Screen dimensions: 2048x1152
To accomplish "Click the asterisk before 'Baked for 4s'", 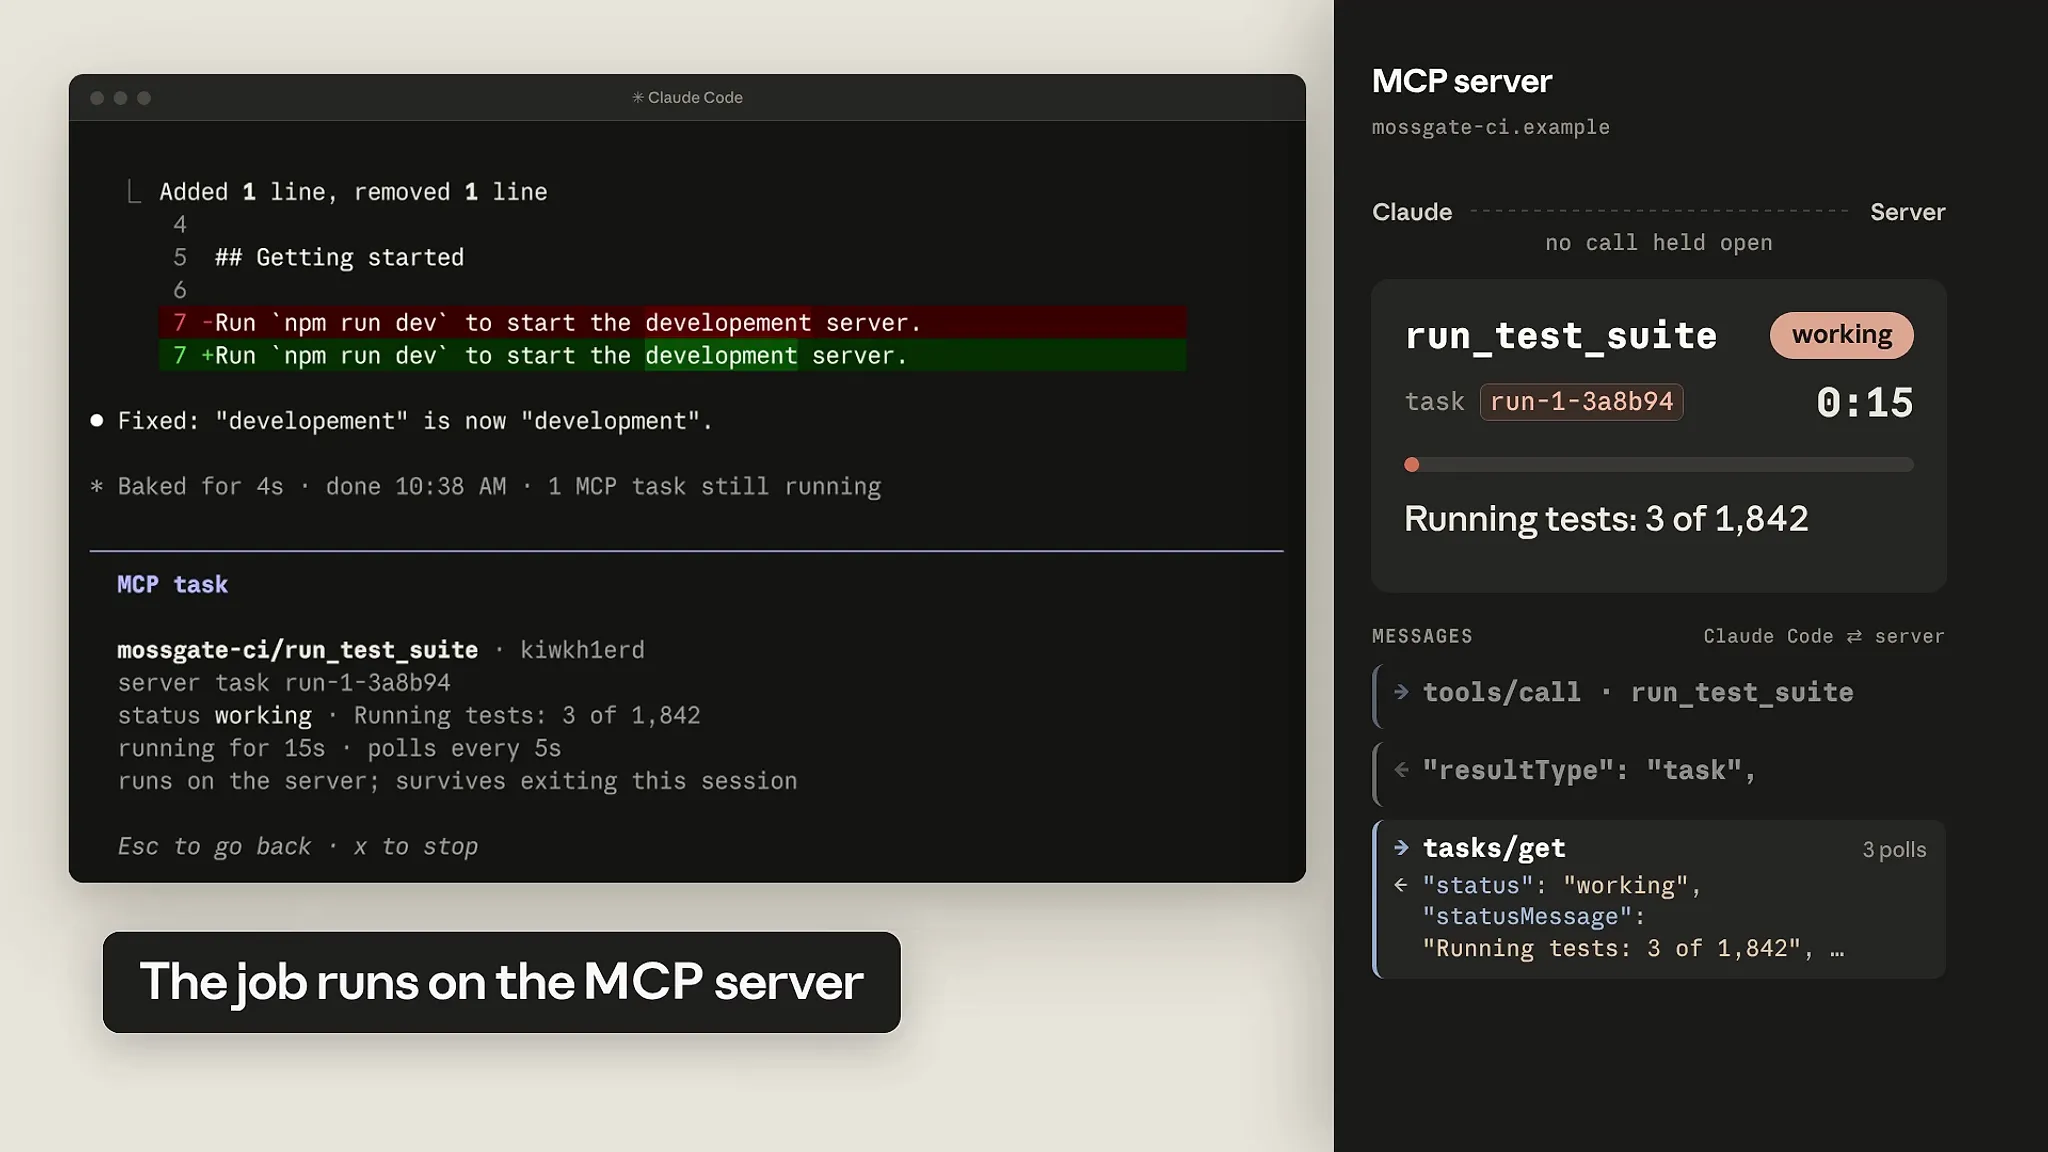I will click(x=97, y=487).
